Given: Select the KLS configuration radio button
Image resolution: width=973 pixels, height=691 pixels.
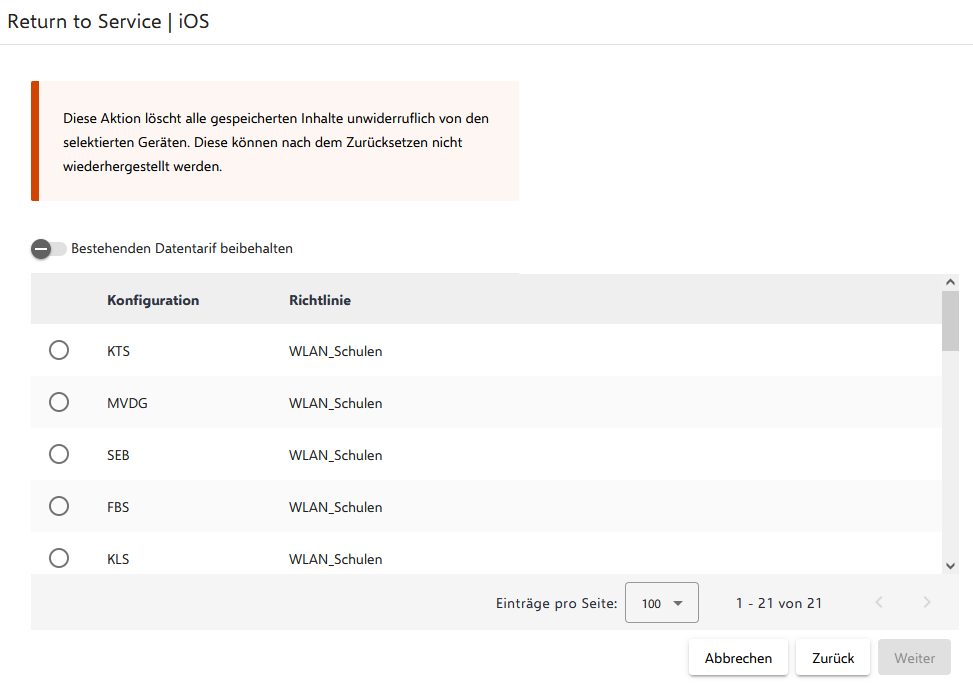Looking at the screenshot, I should click(x=59, y=558).
